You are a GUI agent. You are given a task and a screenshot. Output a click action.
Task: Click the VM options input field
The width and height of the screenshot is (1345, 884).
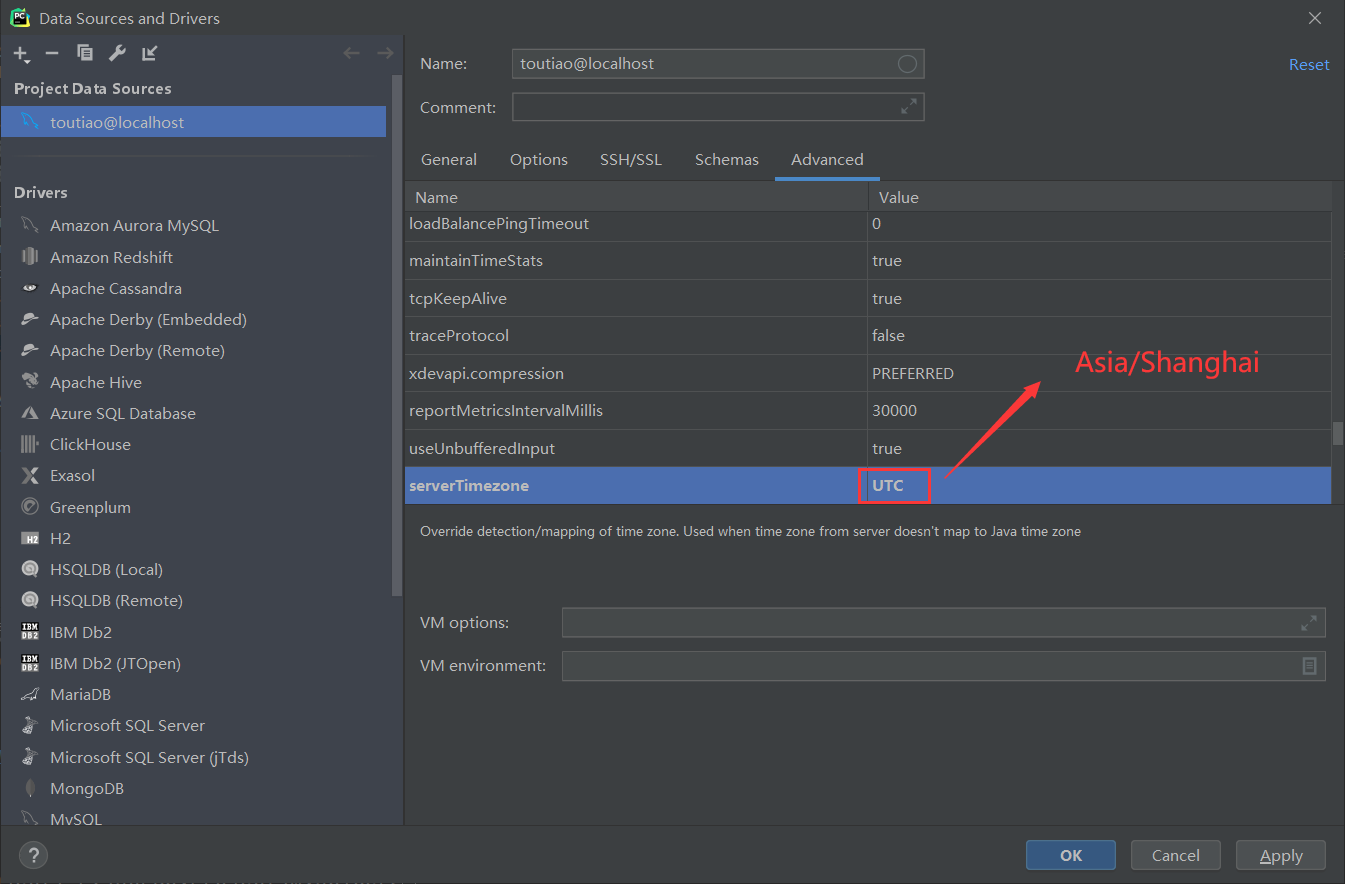point(944,622)
